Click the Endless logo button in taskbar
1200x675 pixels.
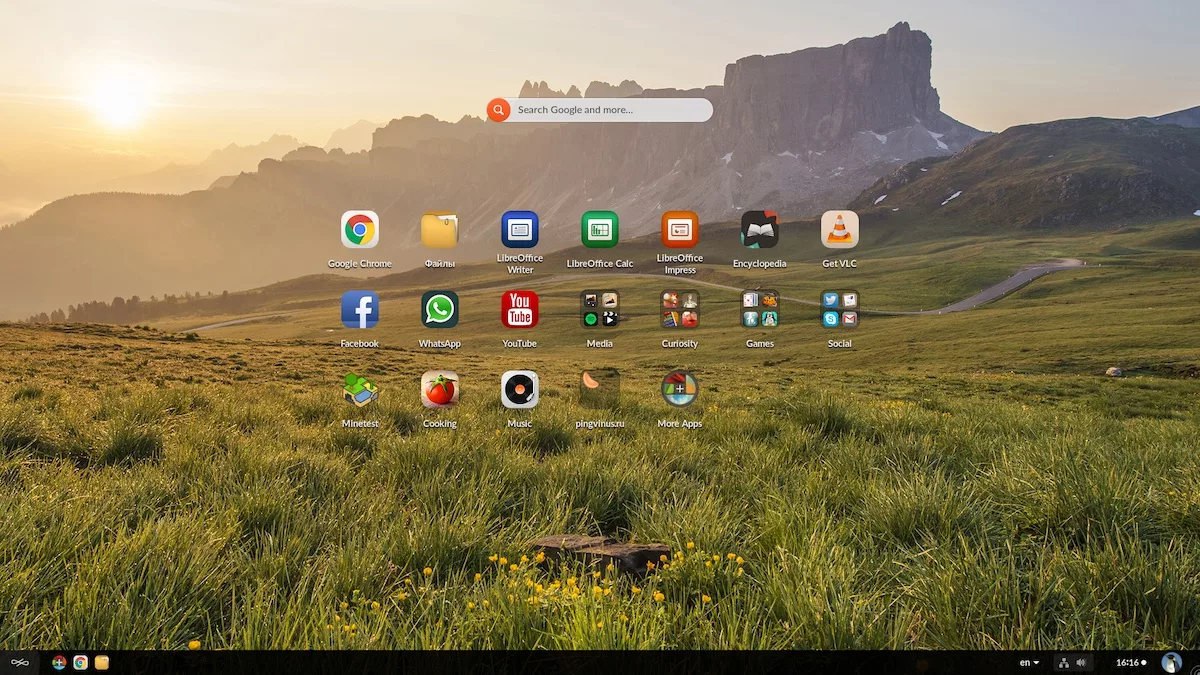(19, 662)
